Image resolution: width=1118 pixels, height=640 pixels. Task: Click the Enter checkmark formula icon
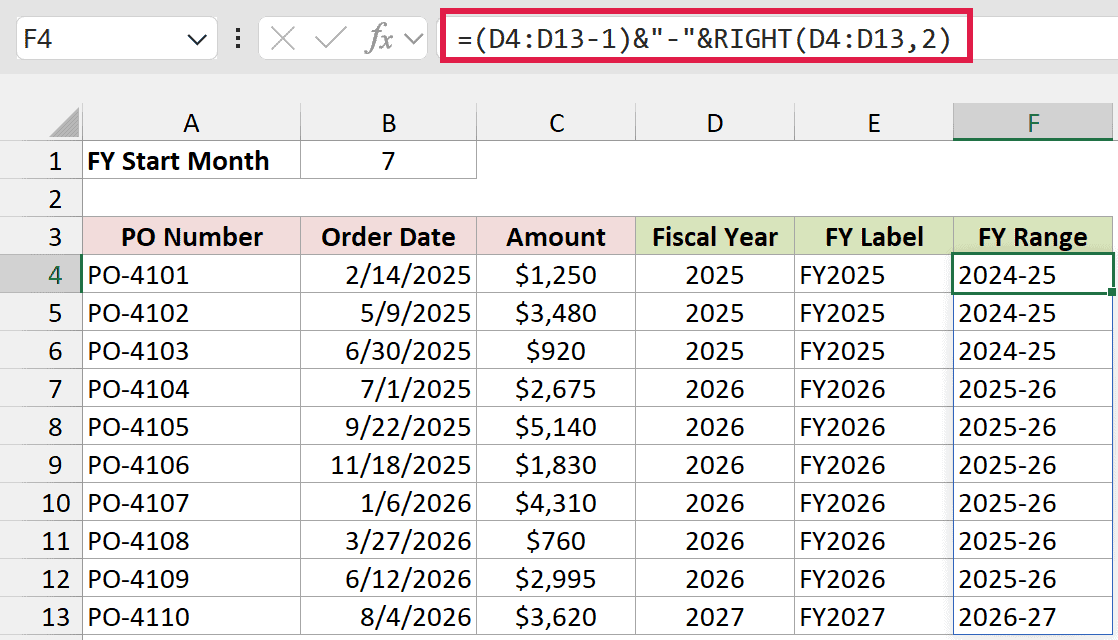point(330,38)
